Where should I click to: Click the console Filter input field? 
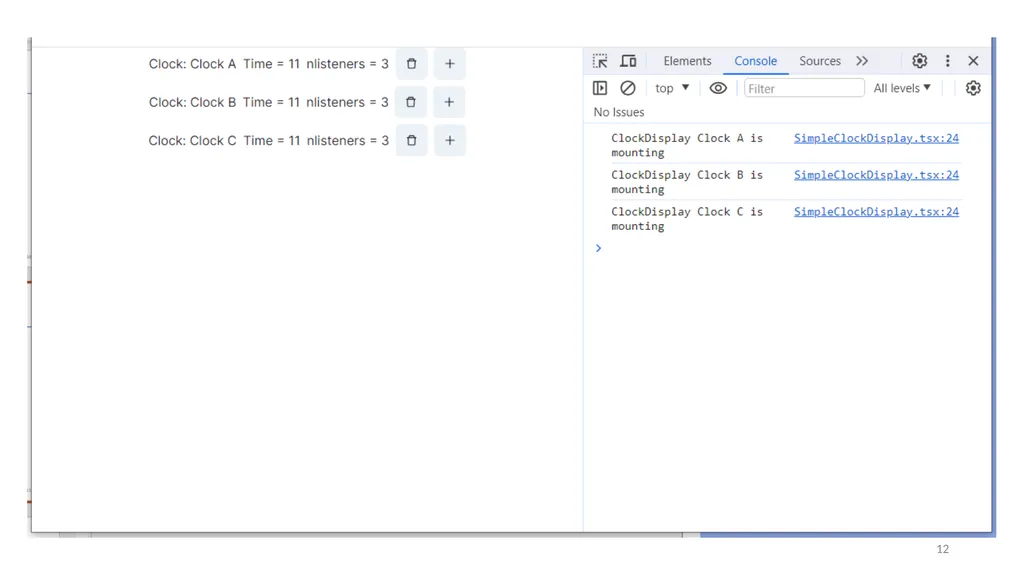[x=804, y=88]
